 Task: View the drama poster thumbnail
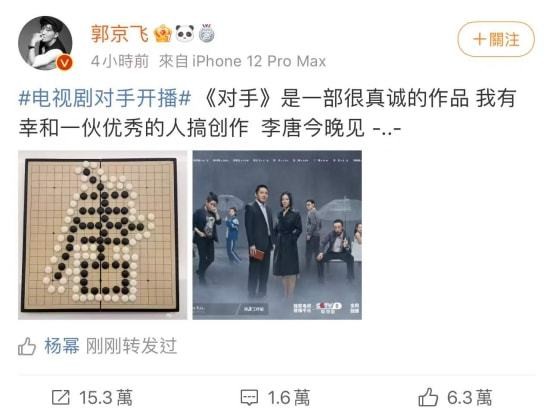pos(277,235)
